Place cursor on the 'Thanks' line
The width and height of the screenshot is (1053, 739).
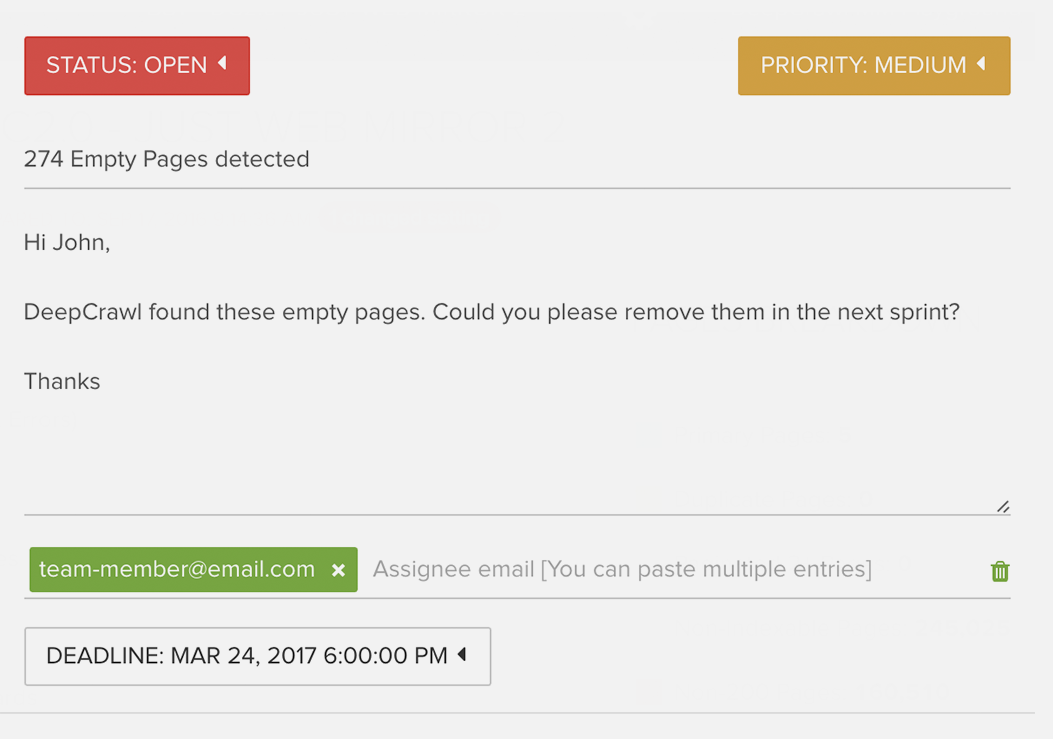point(62,382)
